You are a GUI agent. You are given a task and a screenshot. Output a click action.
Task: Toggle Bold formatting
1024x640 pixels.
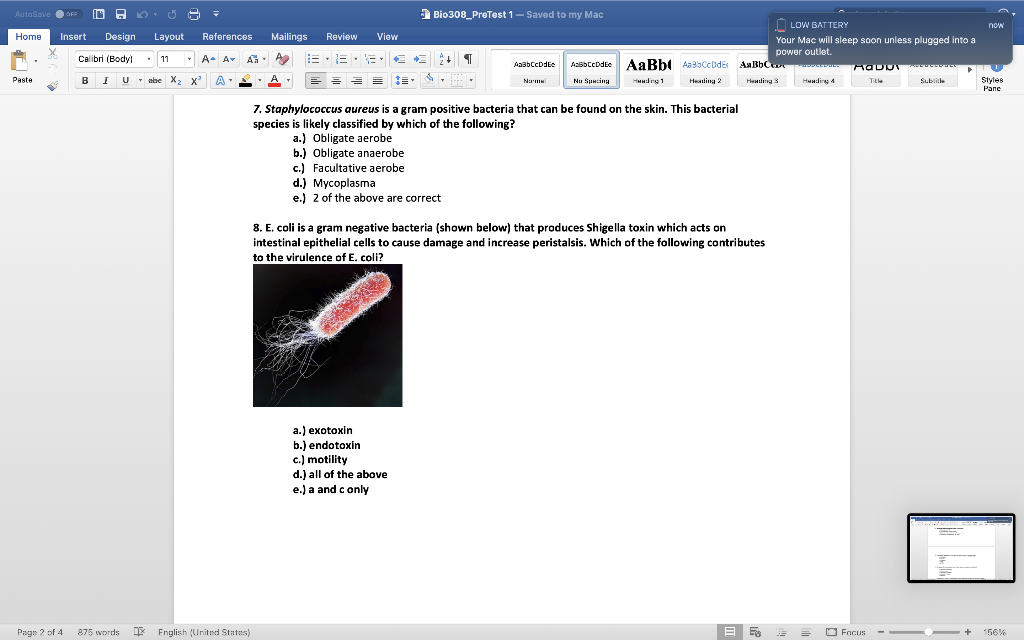point(84,80)
